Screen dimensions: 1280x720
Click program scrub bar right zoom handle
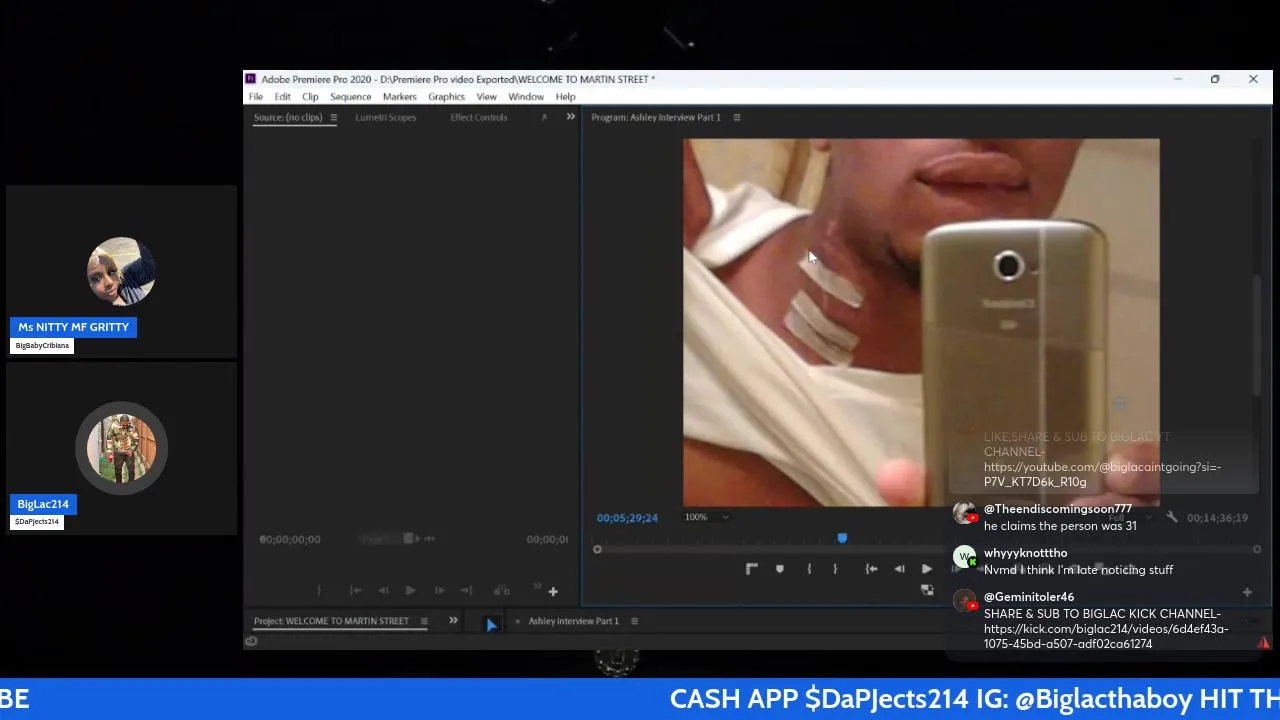coord(1257,549)
